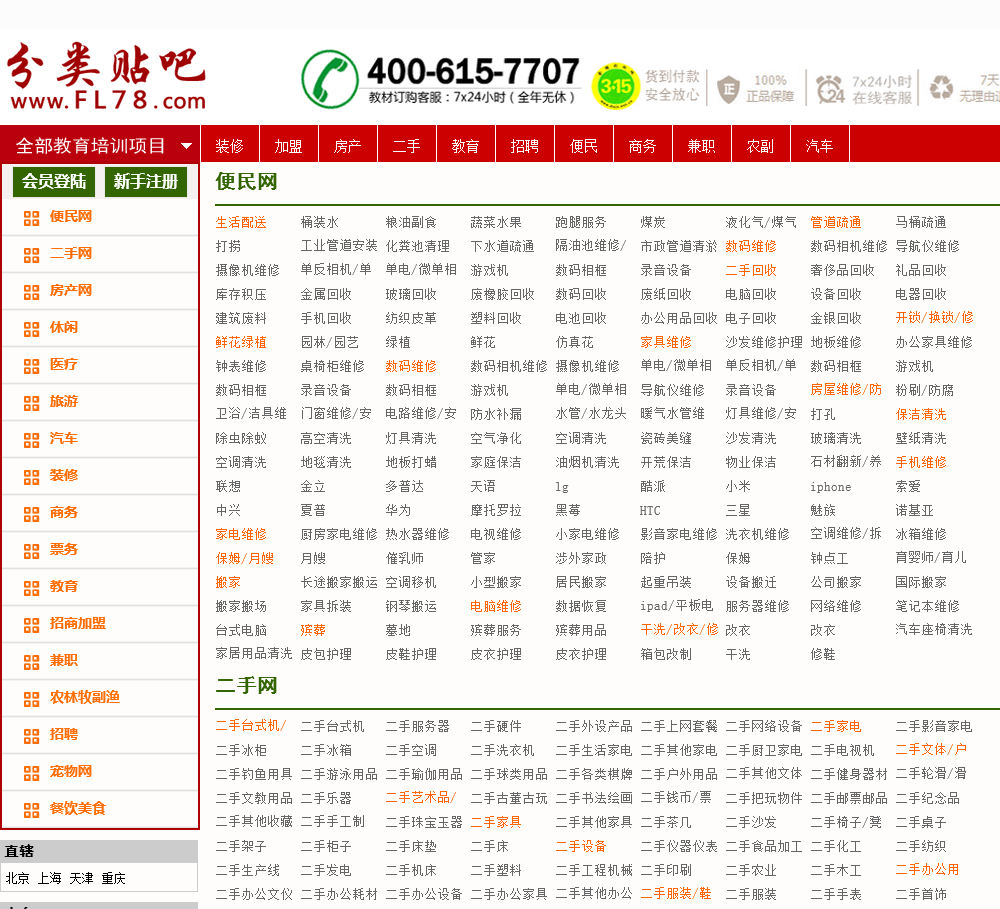This screenshot has width=1000, height=909.
Task: Click the grid icon beside 便民网
Action: click(x=31, y=218)
